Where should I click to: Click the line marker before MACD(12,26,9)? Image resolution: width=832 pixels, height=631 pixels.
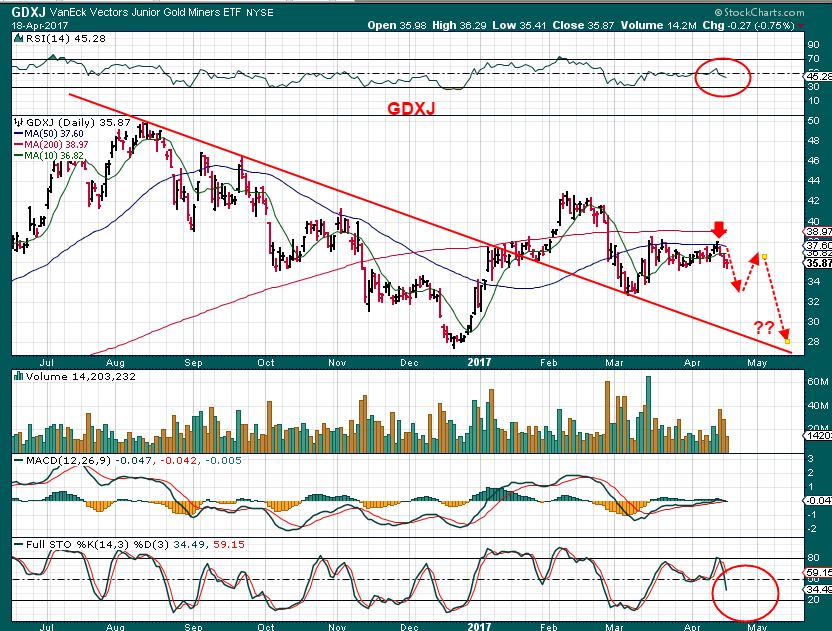pos(19,461)
